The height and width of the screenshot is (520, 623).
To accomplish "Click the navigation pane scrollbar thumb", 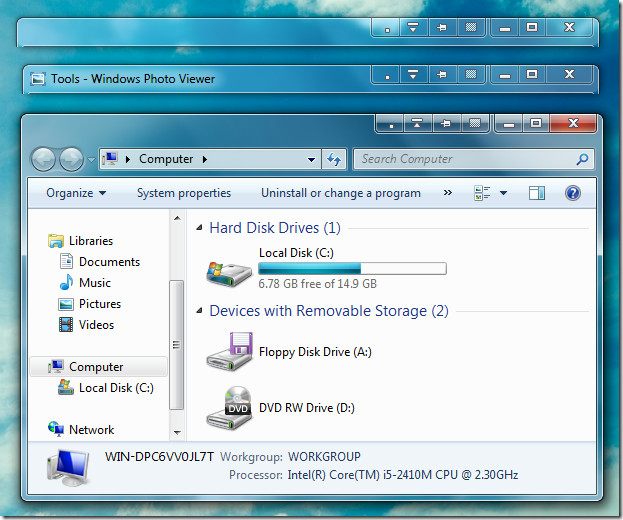I will pyautogui.click(x=176, y=345).
